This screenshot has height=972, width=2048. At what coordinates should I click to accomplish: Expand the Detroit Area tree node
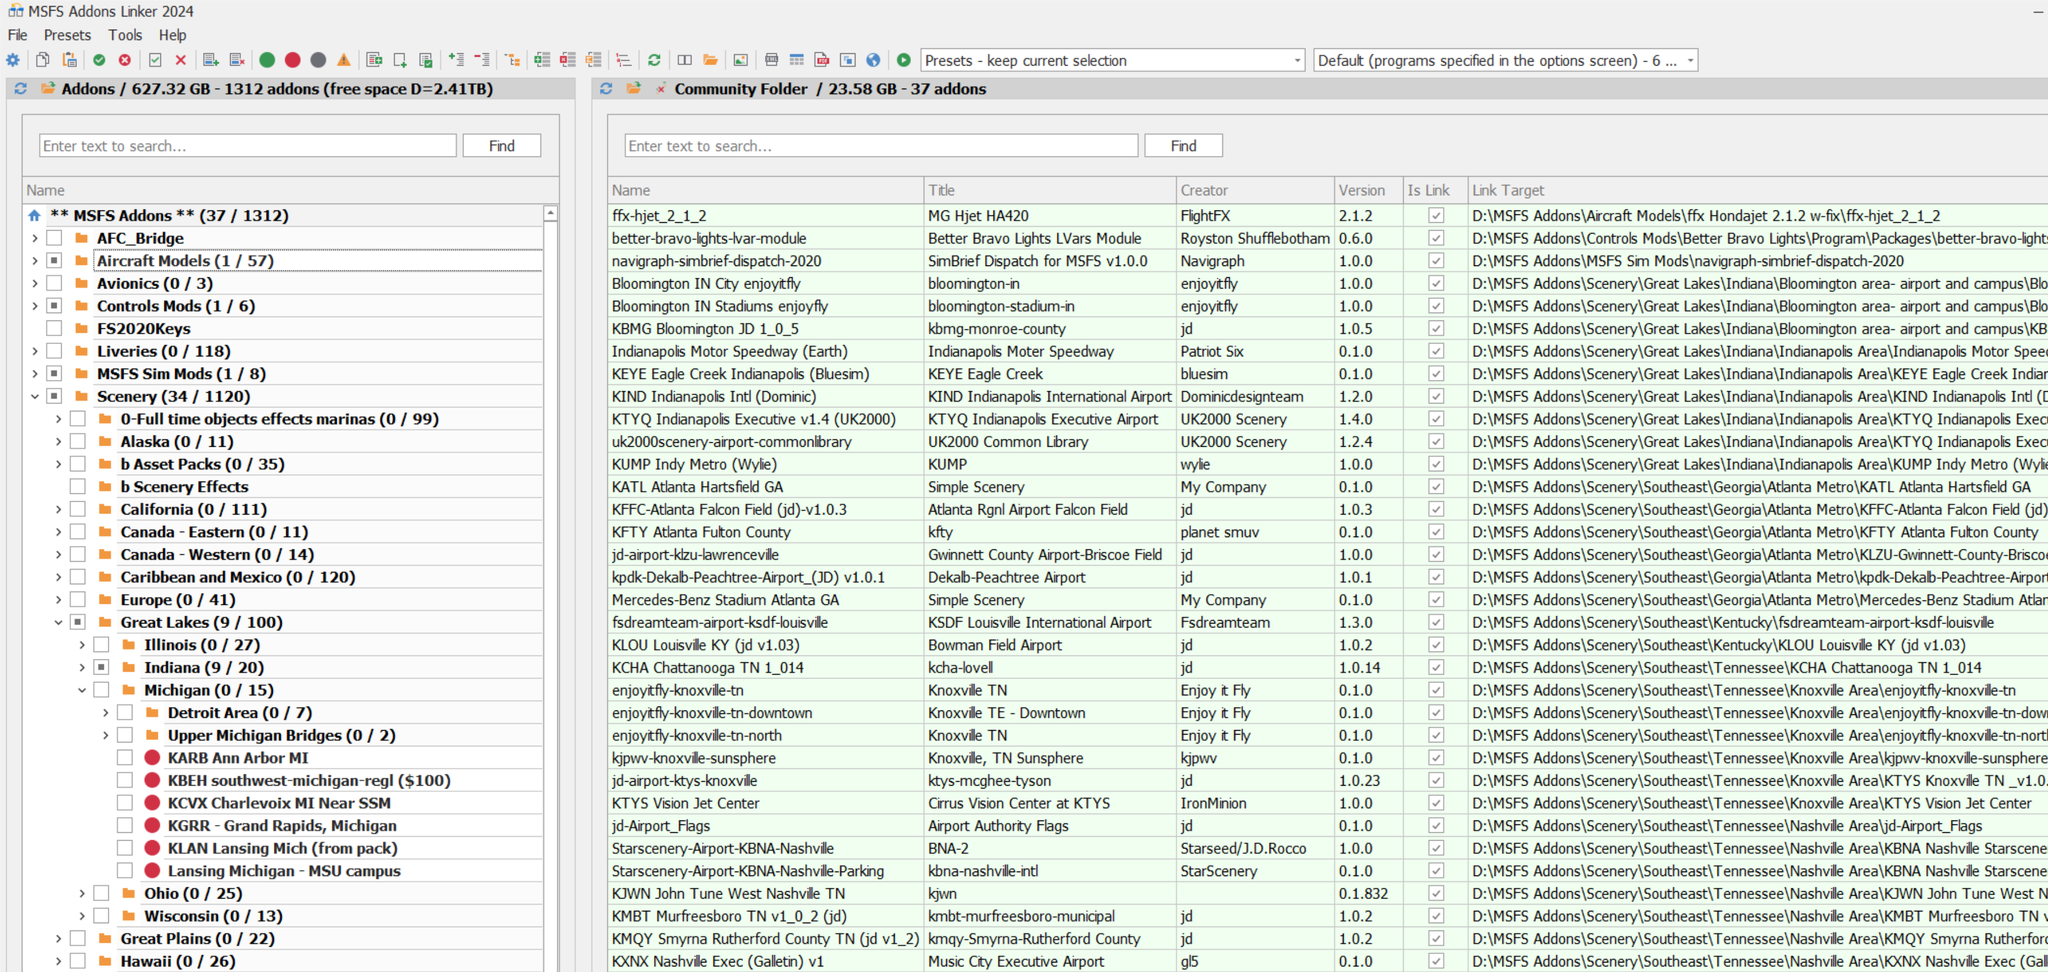point(106,713)
